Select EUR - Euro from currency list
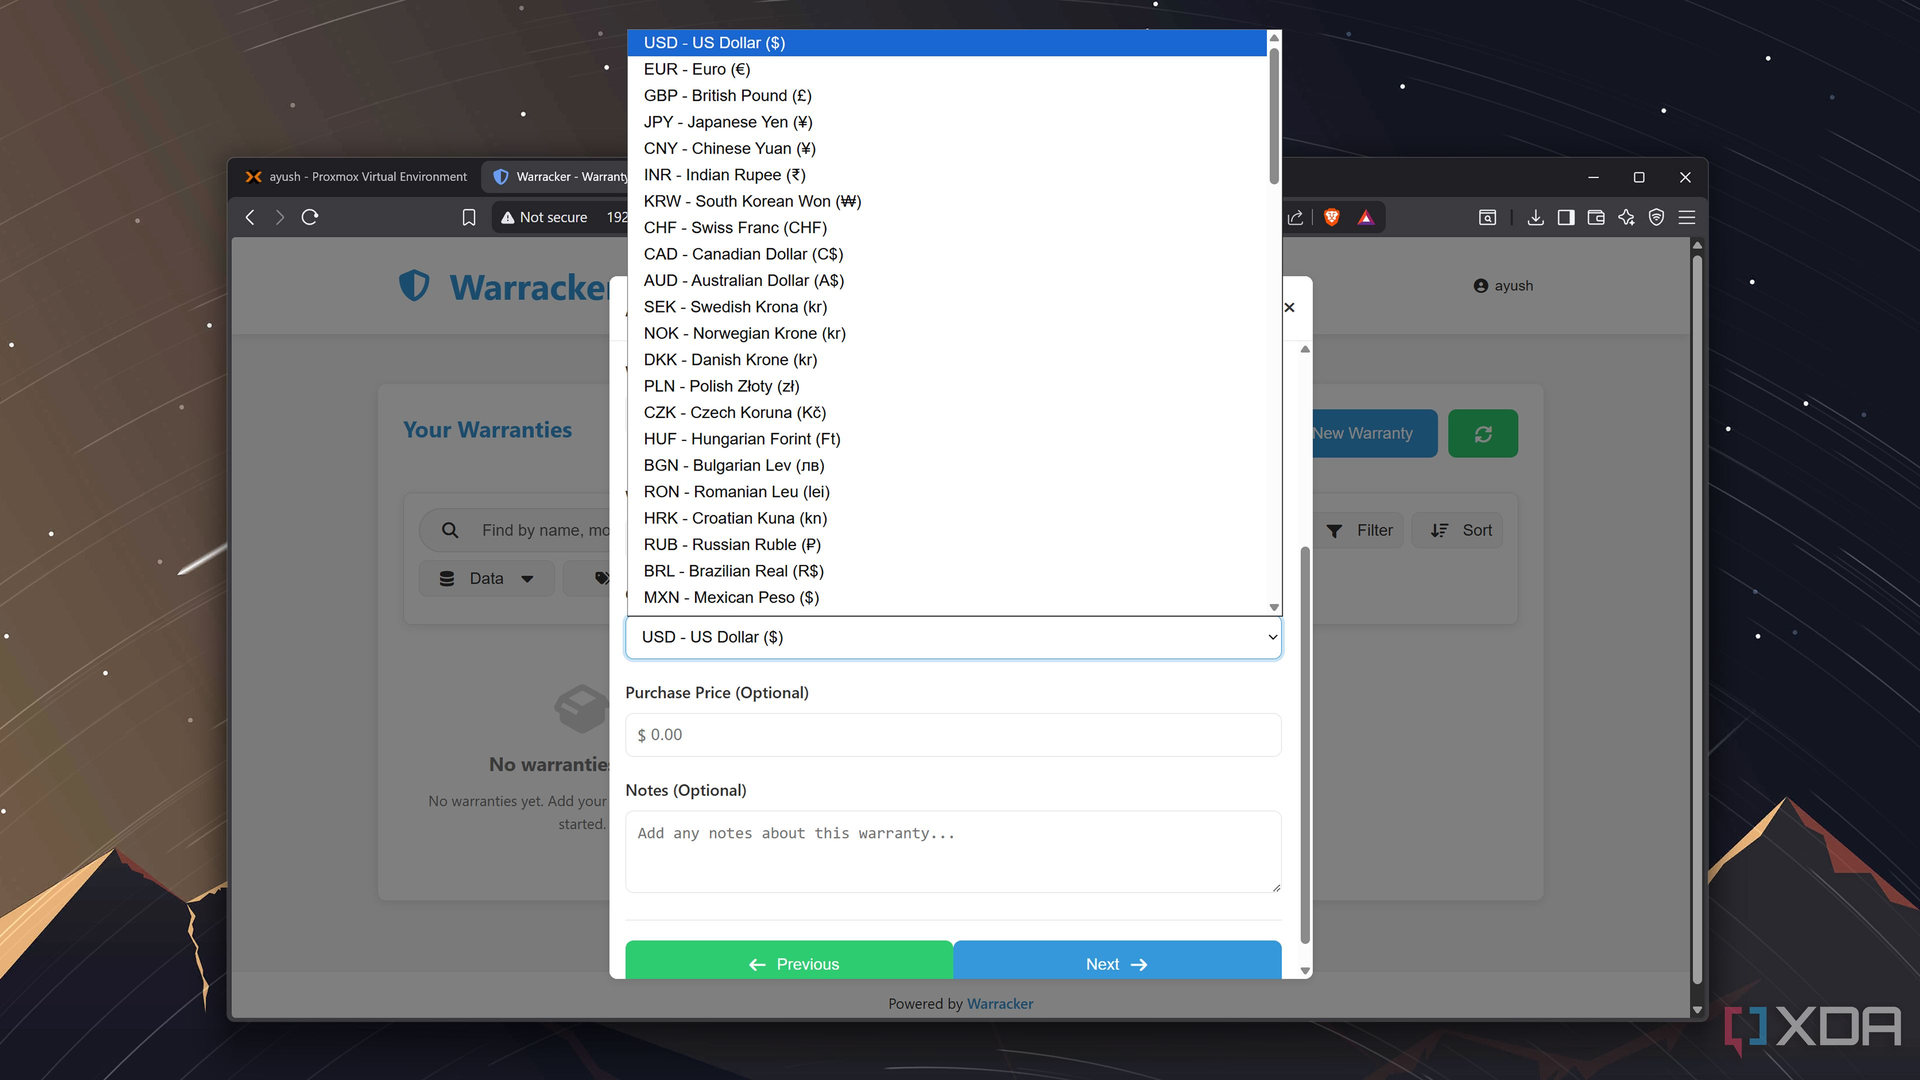1920x1080 pixels. (x=947, y=69)
